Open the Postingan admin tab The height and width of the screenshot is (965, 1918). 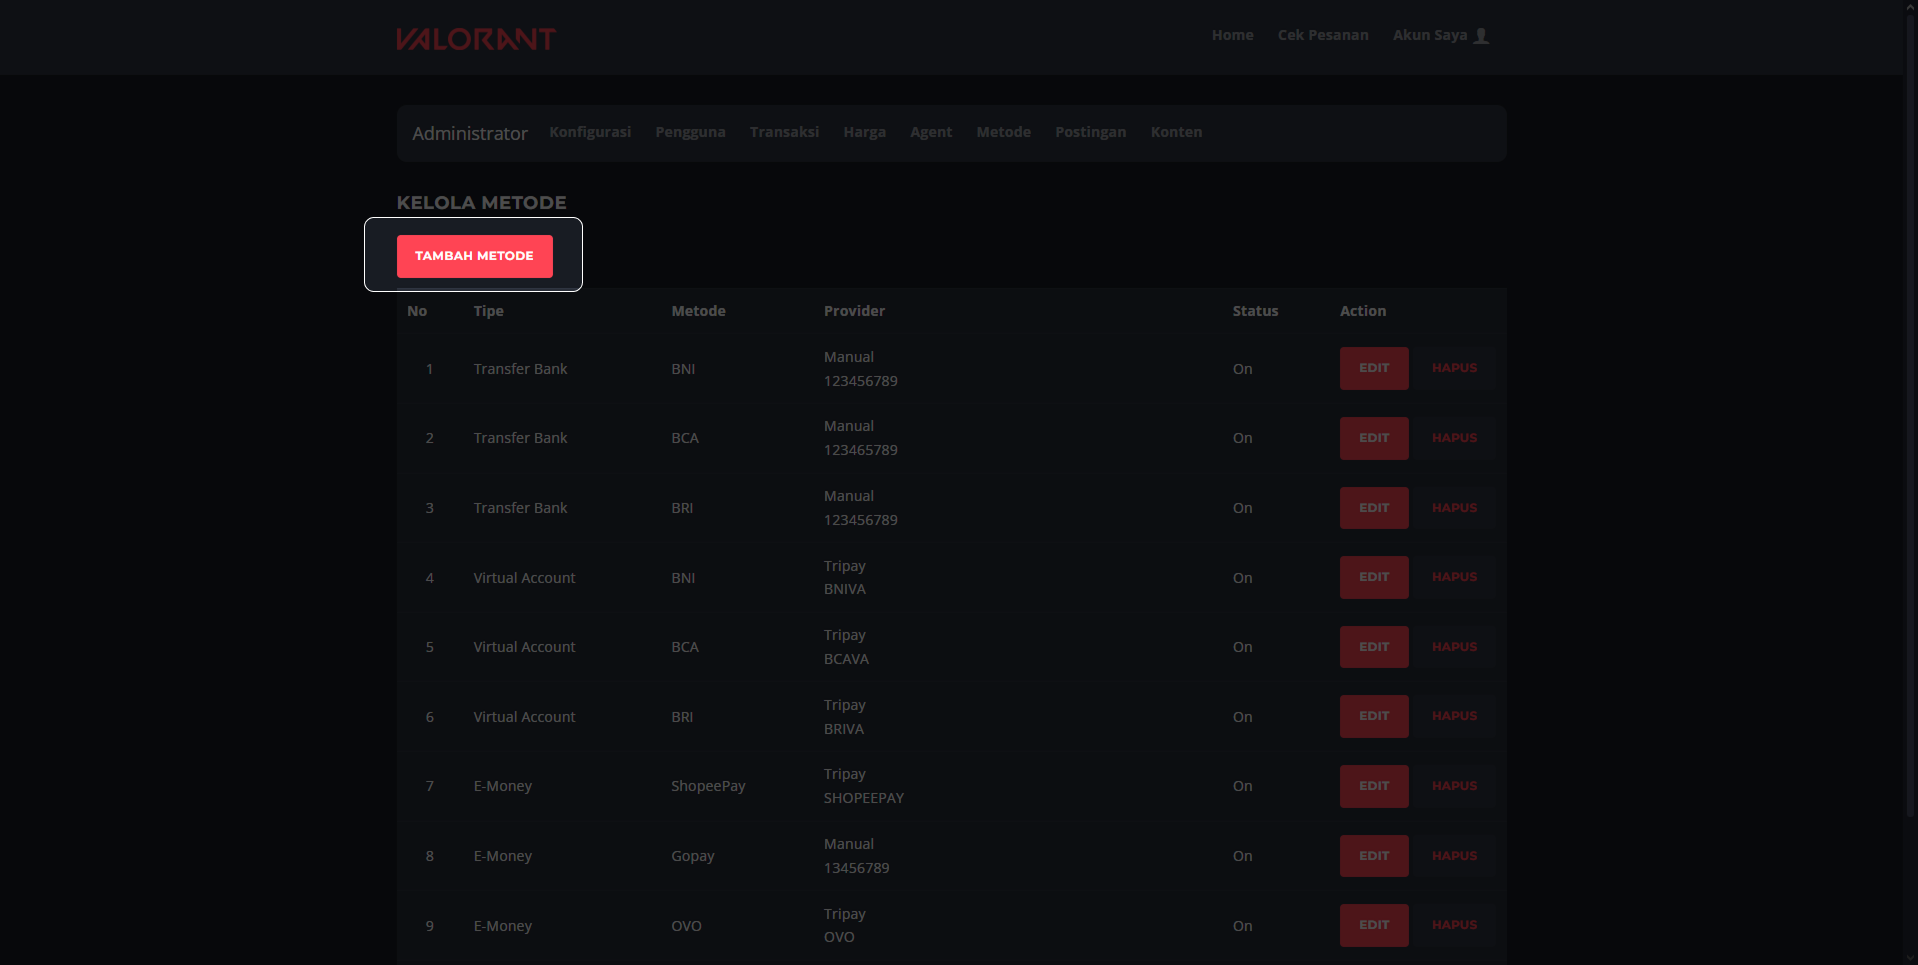(1090, 132)
